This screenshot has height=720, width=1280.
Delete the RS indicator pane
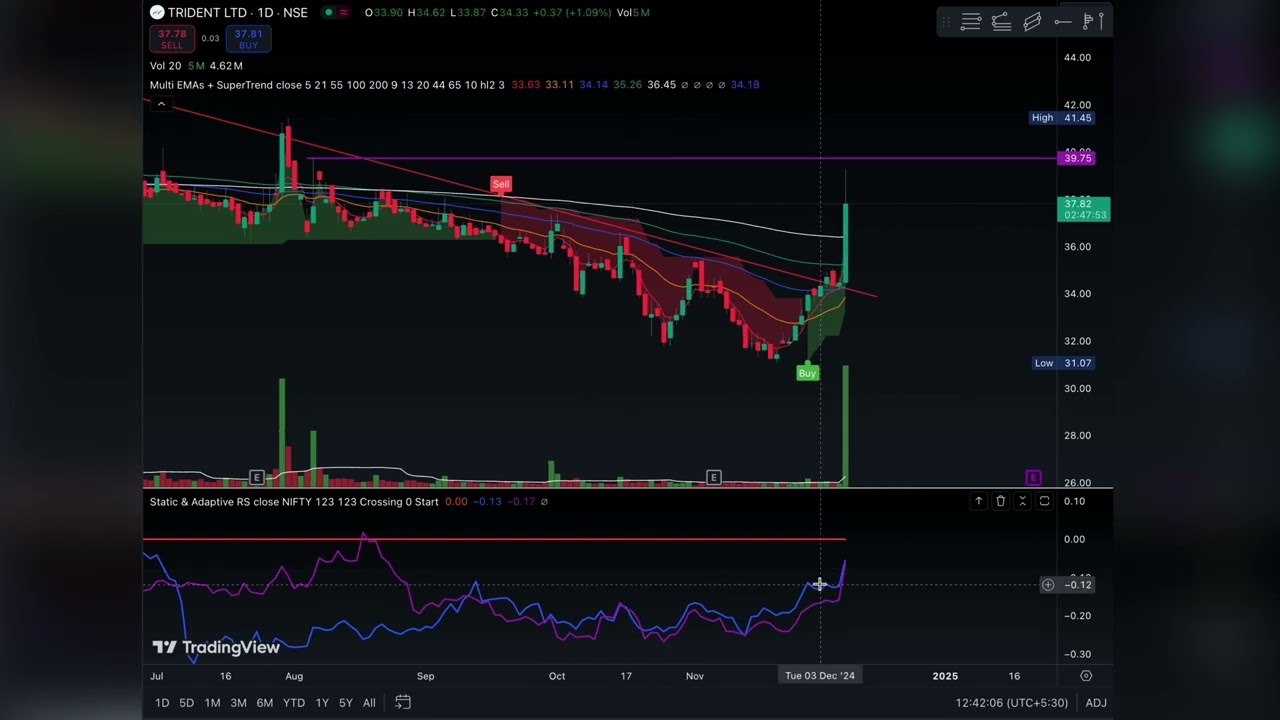click(1000, 501)
